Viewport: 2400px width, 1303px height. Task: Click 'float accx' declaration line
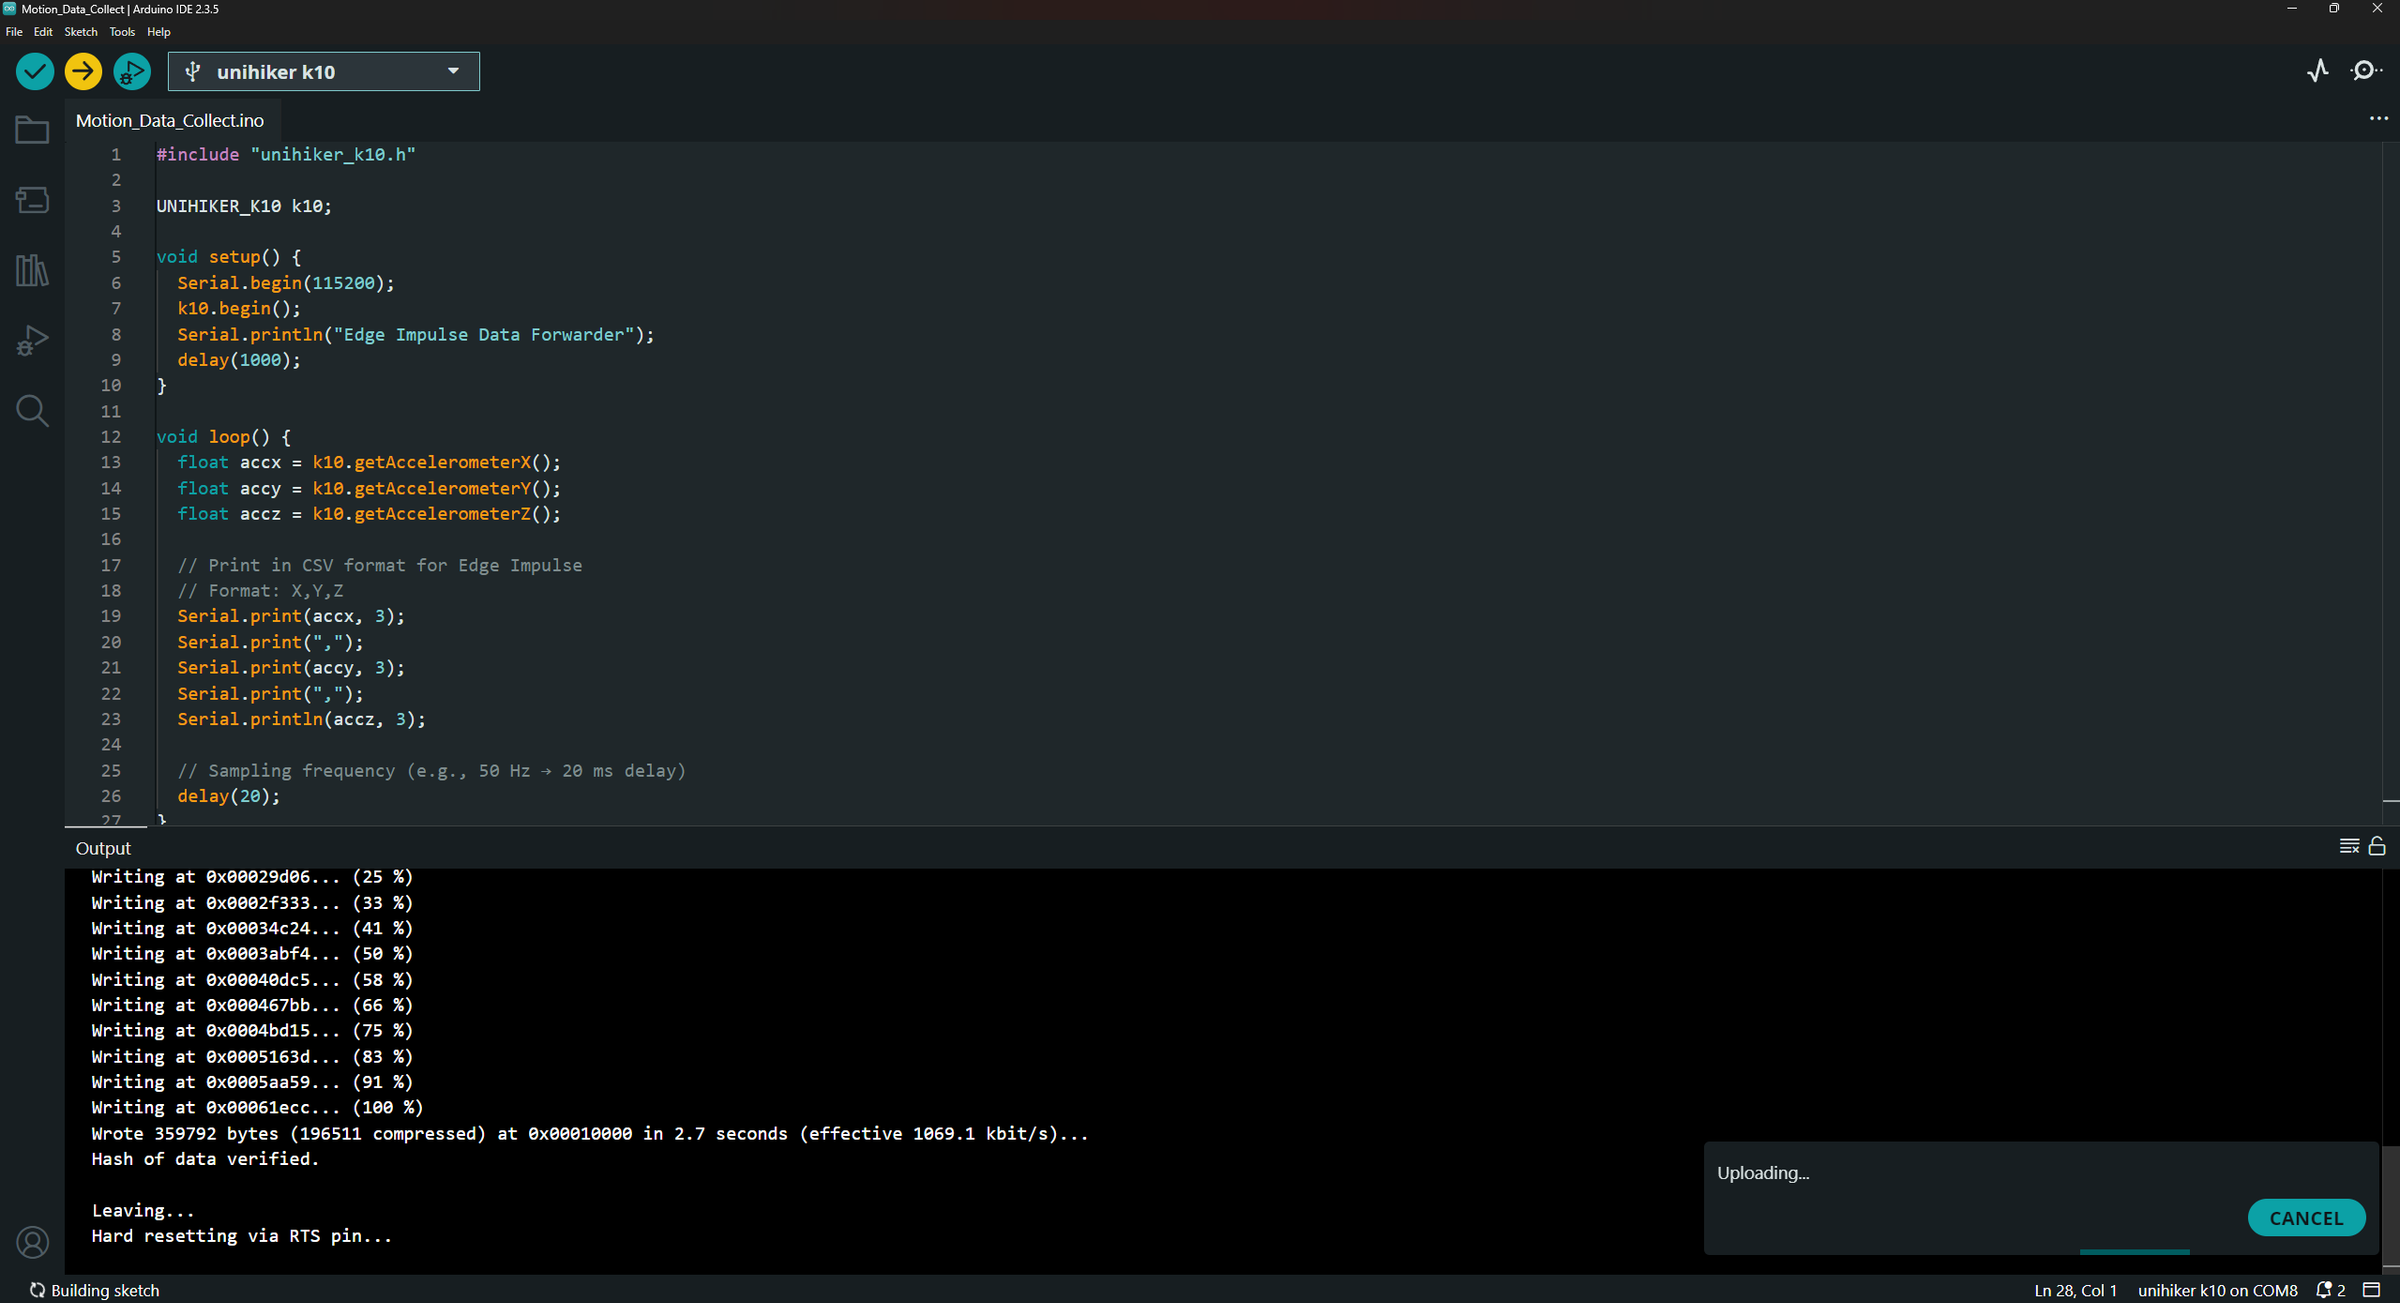point(369,462)
